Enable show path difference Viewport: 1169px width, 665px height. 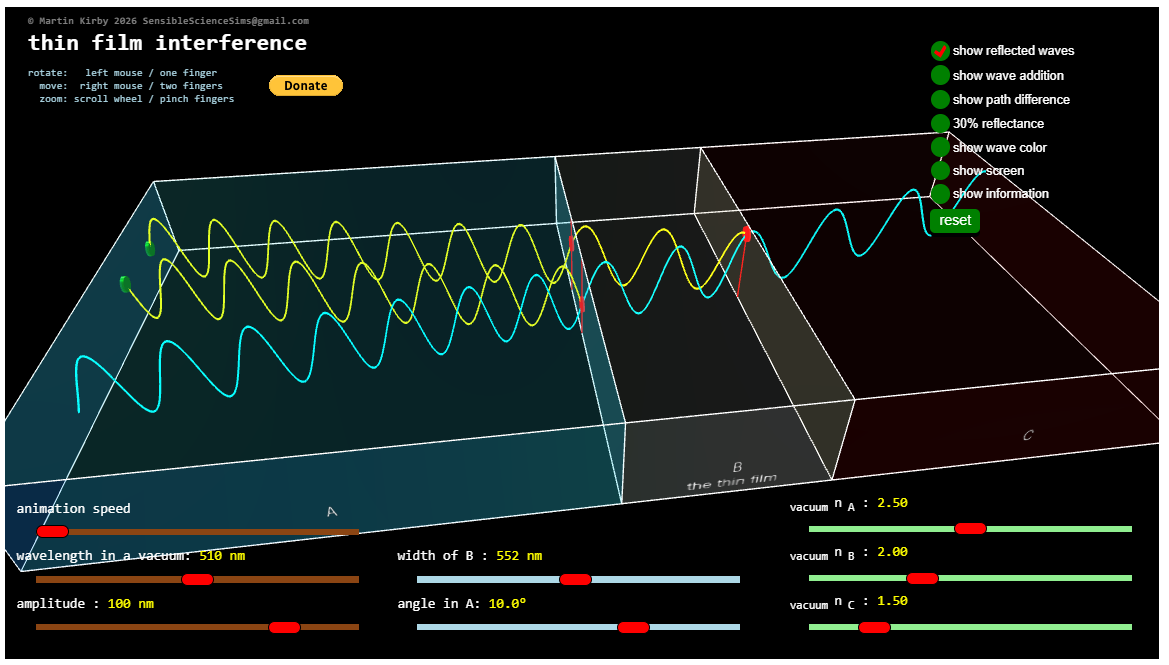tap(939, 99)
